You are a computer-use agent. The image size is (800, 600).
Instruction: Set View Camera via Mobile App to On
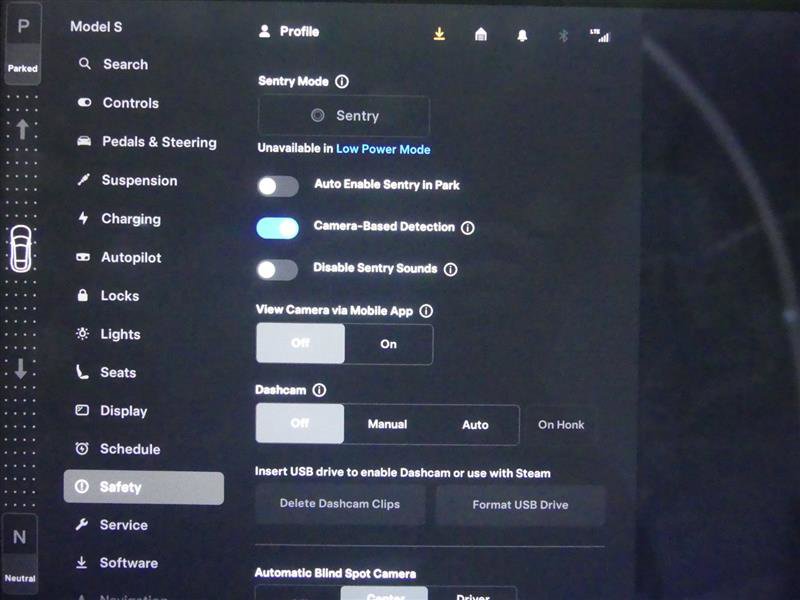389,344
